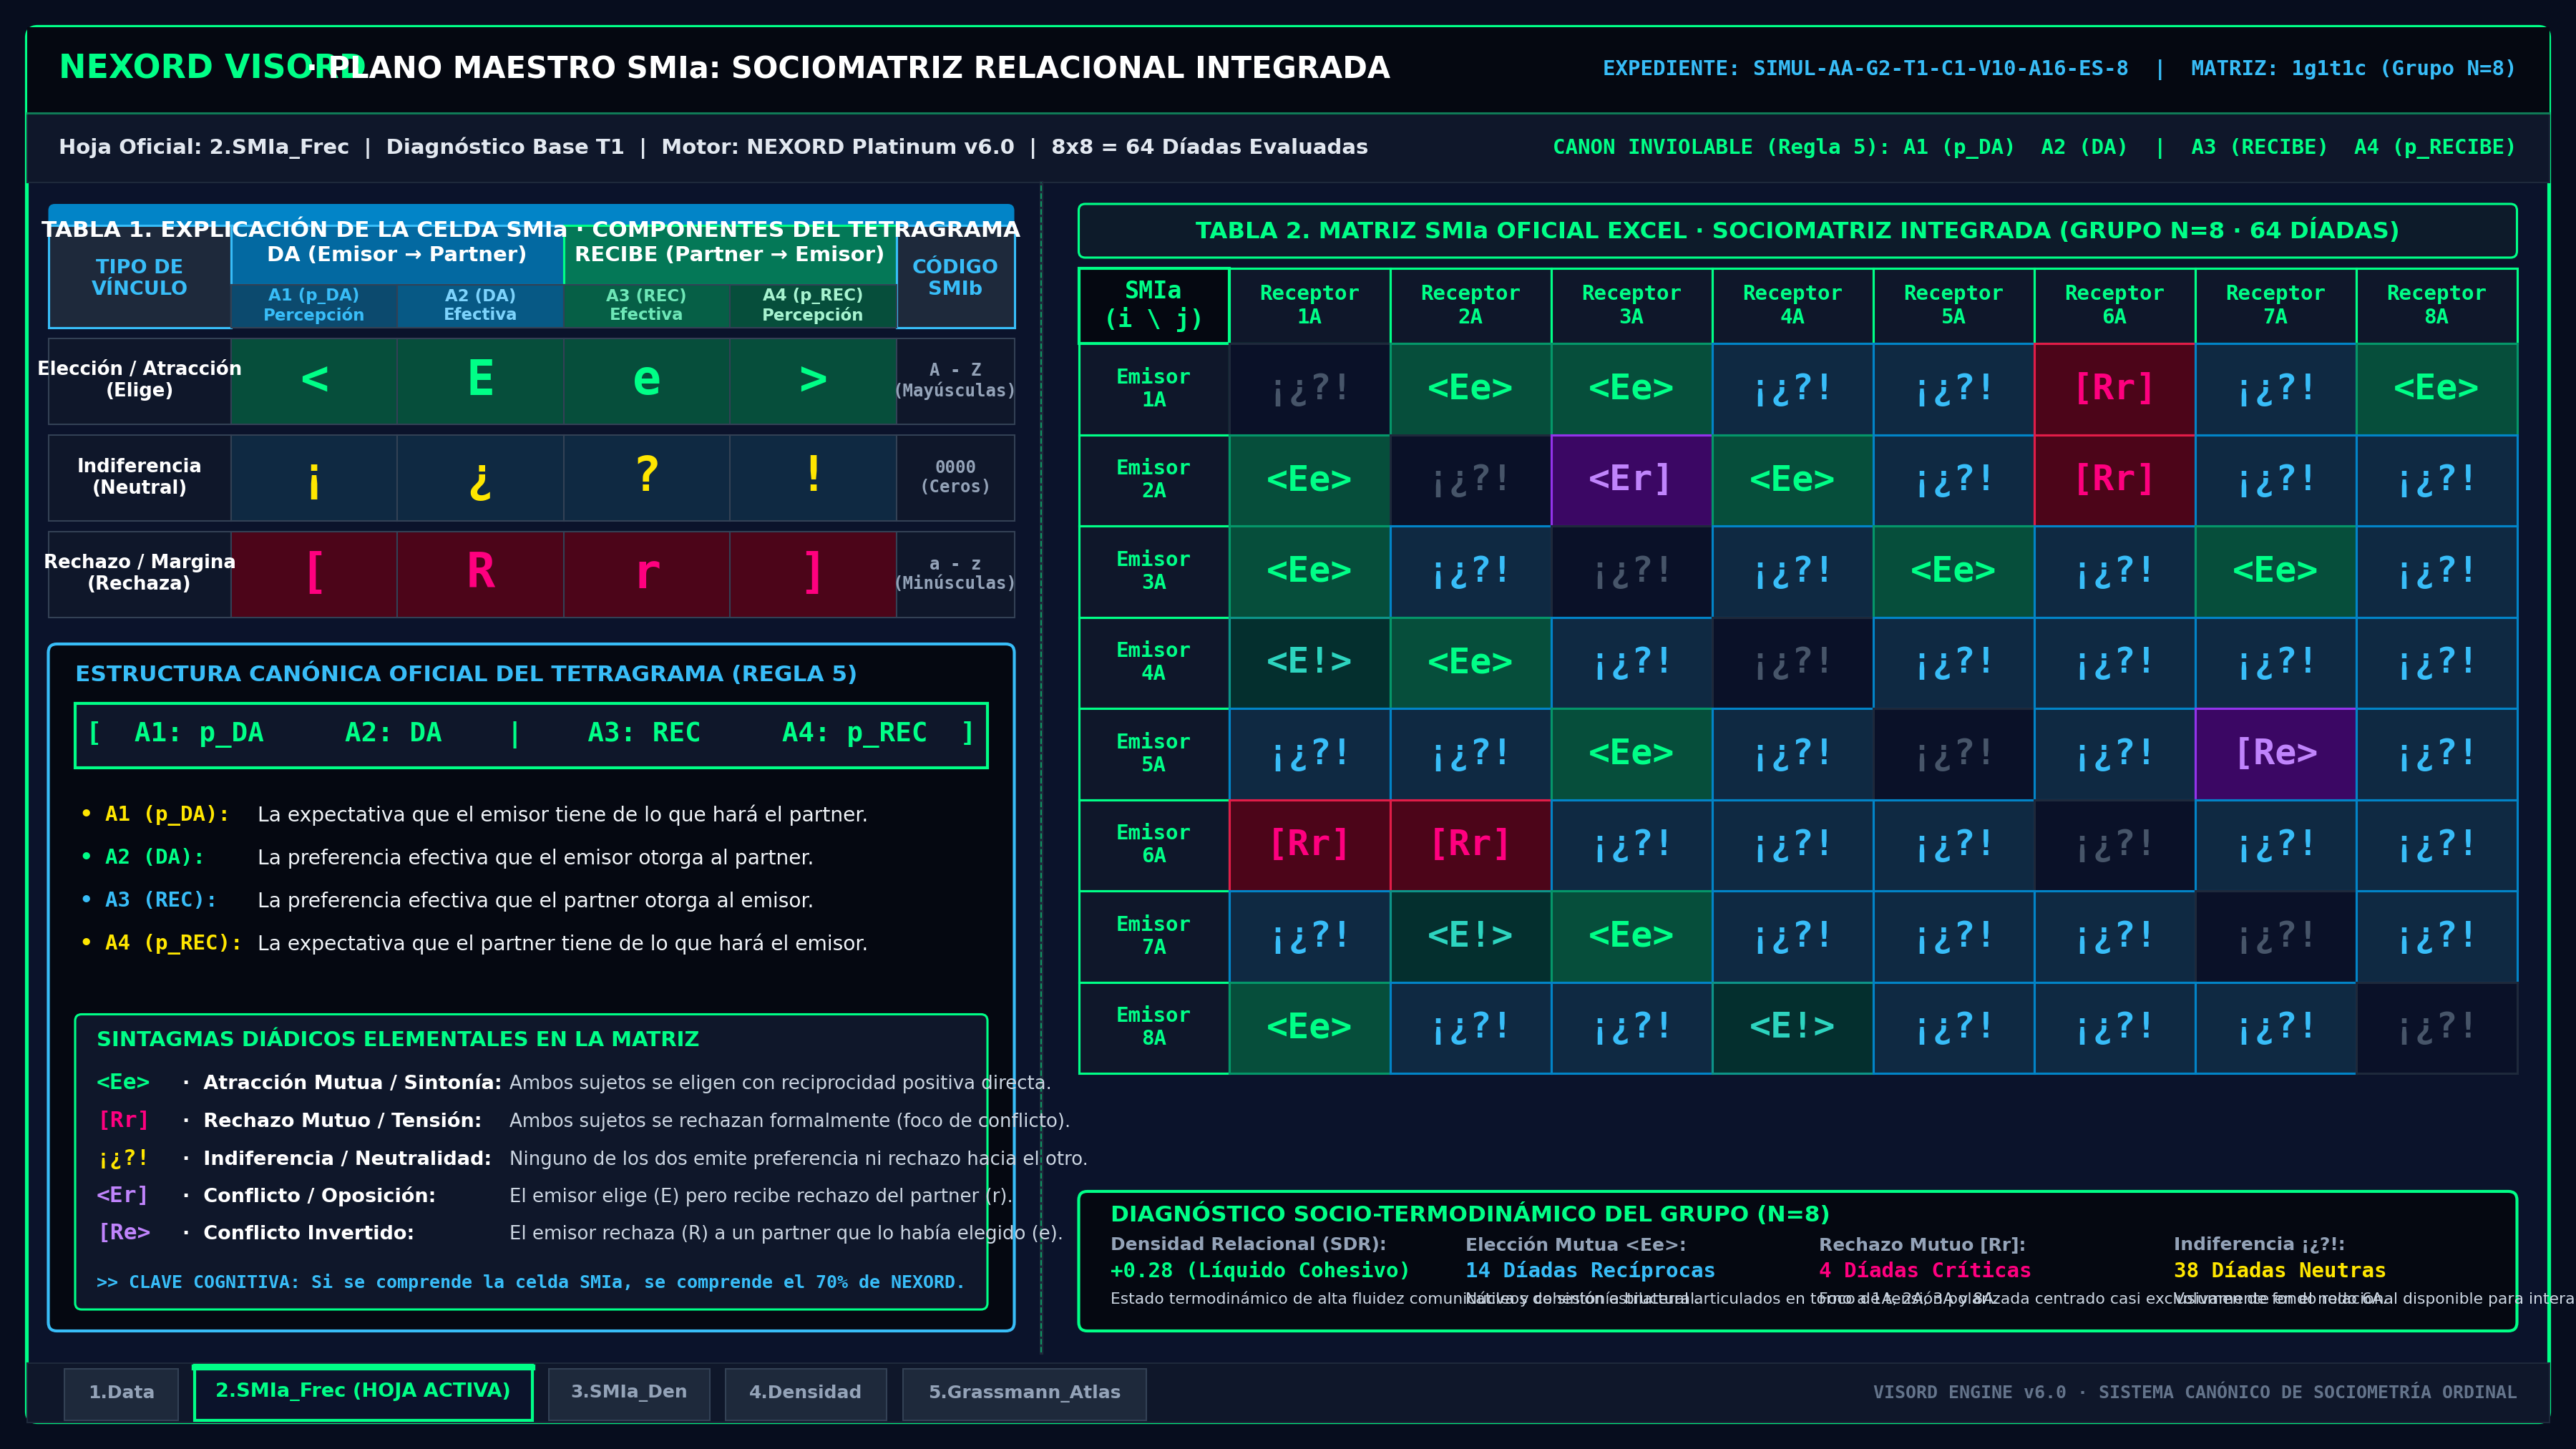Click the <Ee> cell for Emisor 8A, Receptor 1A
2576x1449 pixels.
1309,1028
